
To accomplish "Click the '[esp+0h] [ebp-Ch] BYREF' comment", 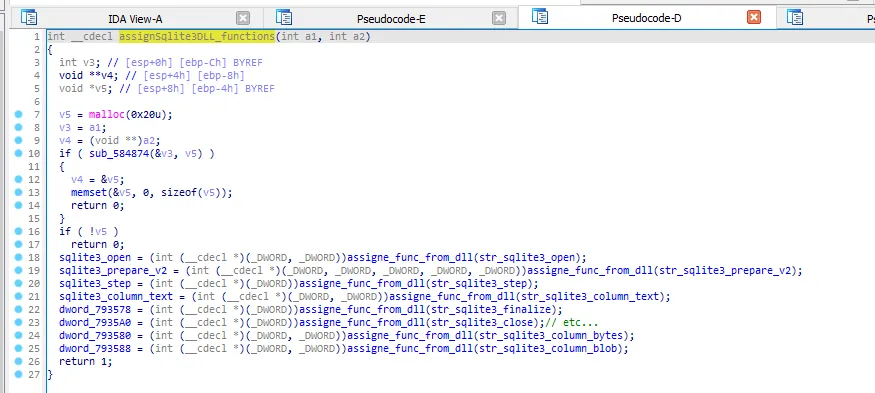I will pyautogui.click(x=195, y=63).
